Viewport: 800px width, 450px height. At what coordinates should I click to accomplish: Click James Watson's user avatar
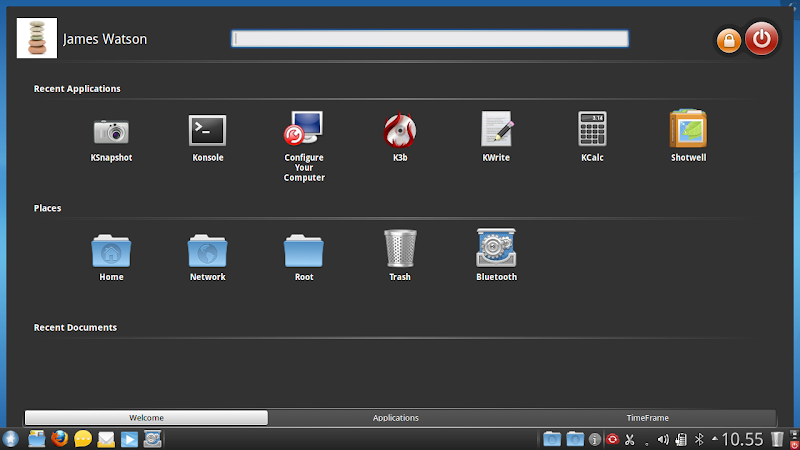[x=37, y=38]
